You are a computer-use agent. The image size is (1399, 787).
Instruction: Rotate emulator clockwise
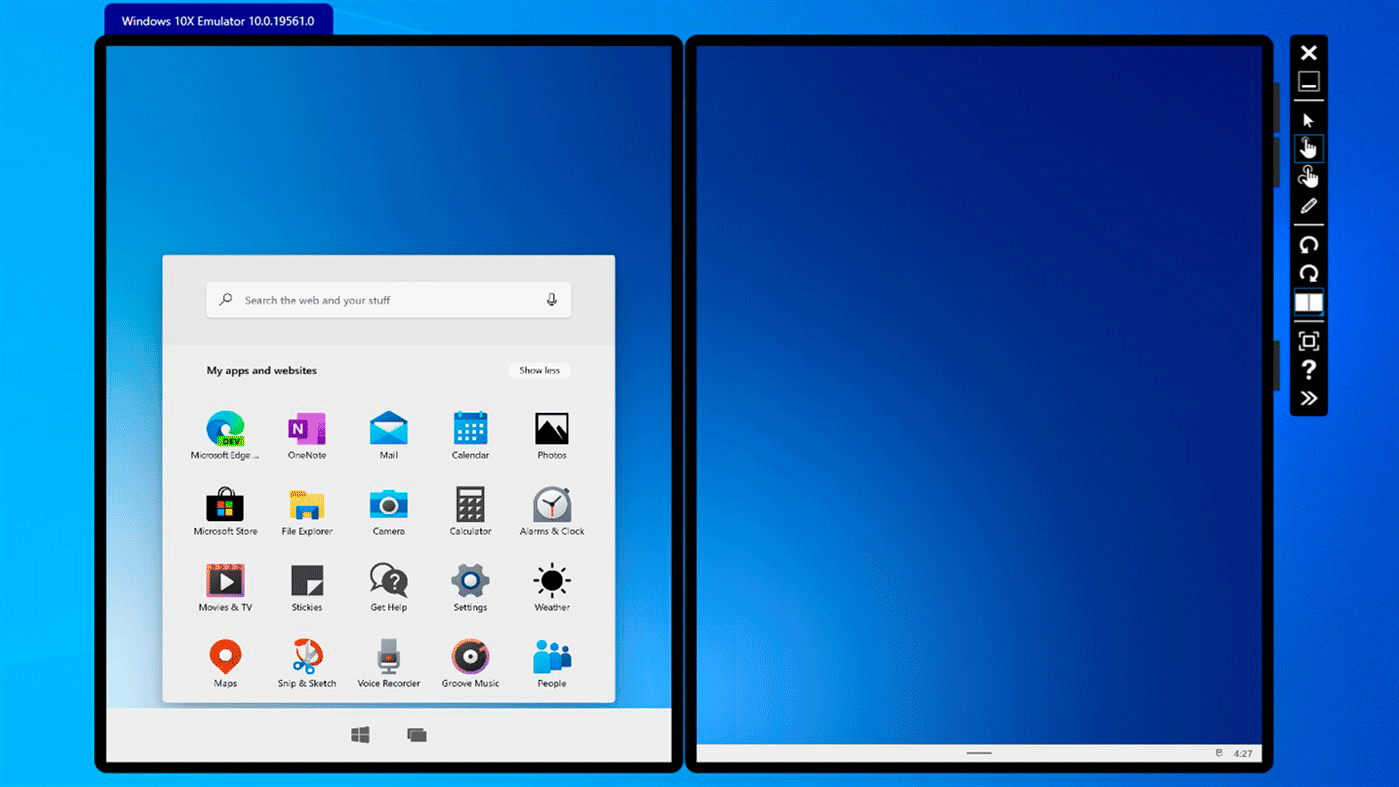pos(1309,273)
